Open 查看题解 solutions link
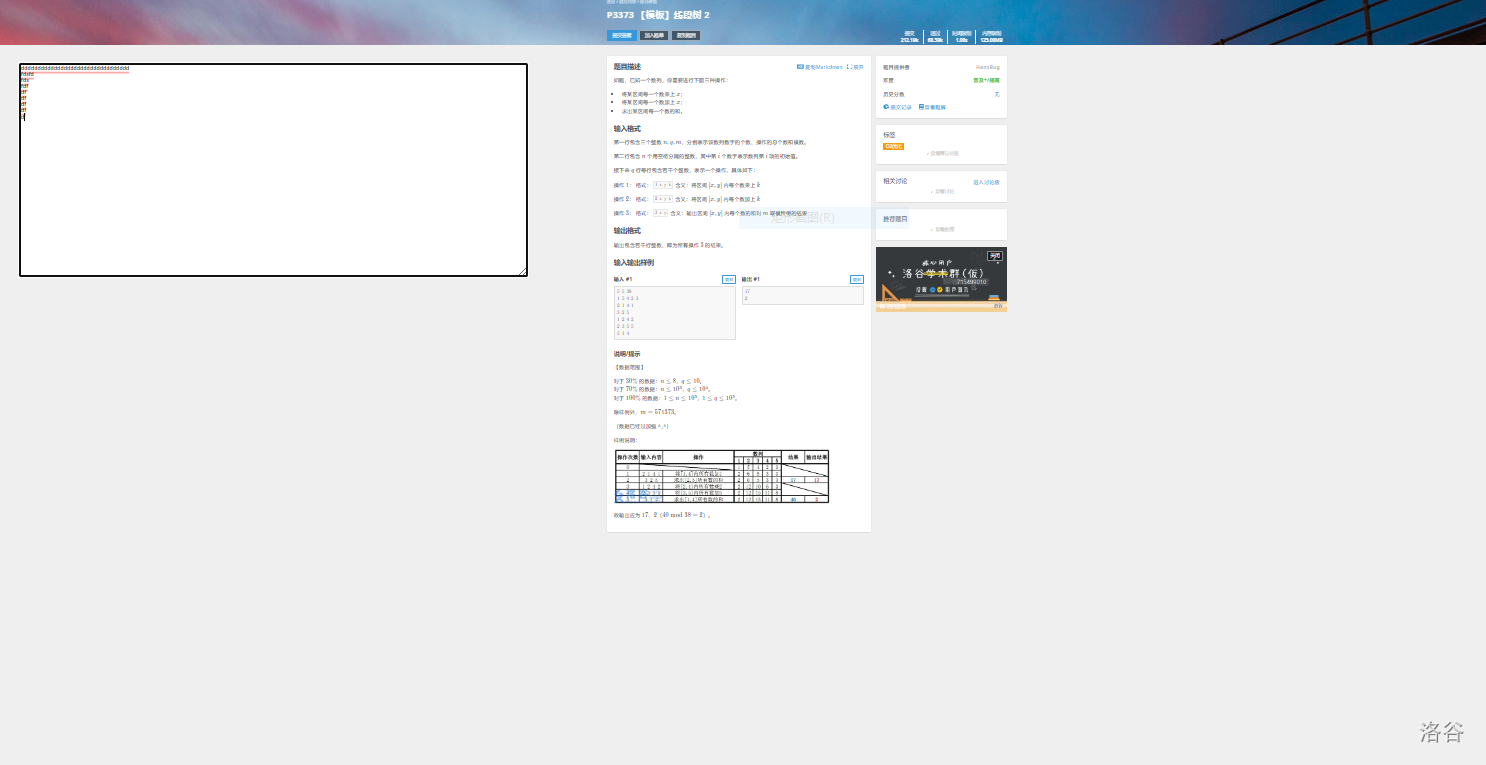 pyautogui.click(x=932, y=107)
